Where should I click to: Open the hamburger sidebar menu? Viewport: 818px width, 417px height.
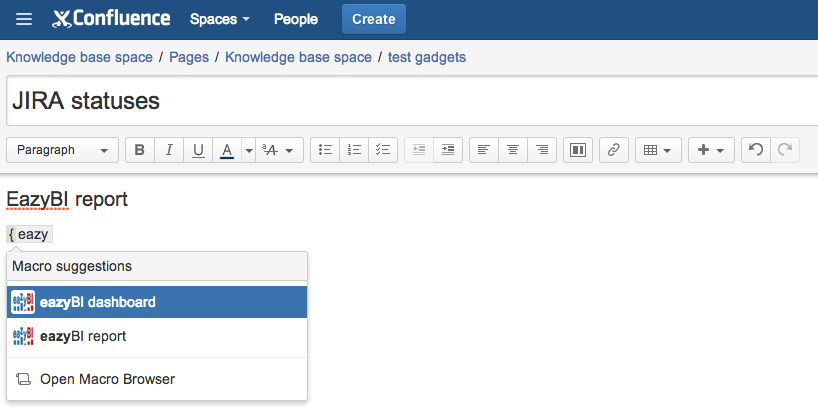(x=24, y=19)
